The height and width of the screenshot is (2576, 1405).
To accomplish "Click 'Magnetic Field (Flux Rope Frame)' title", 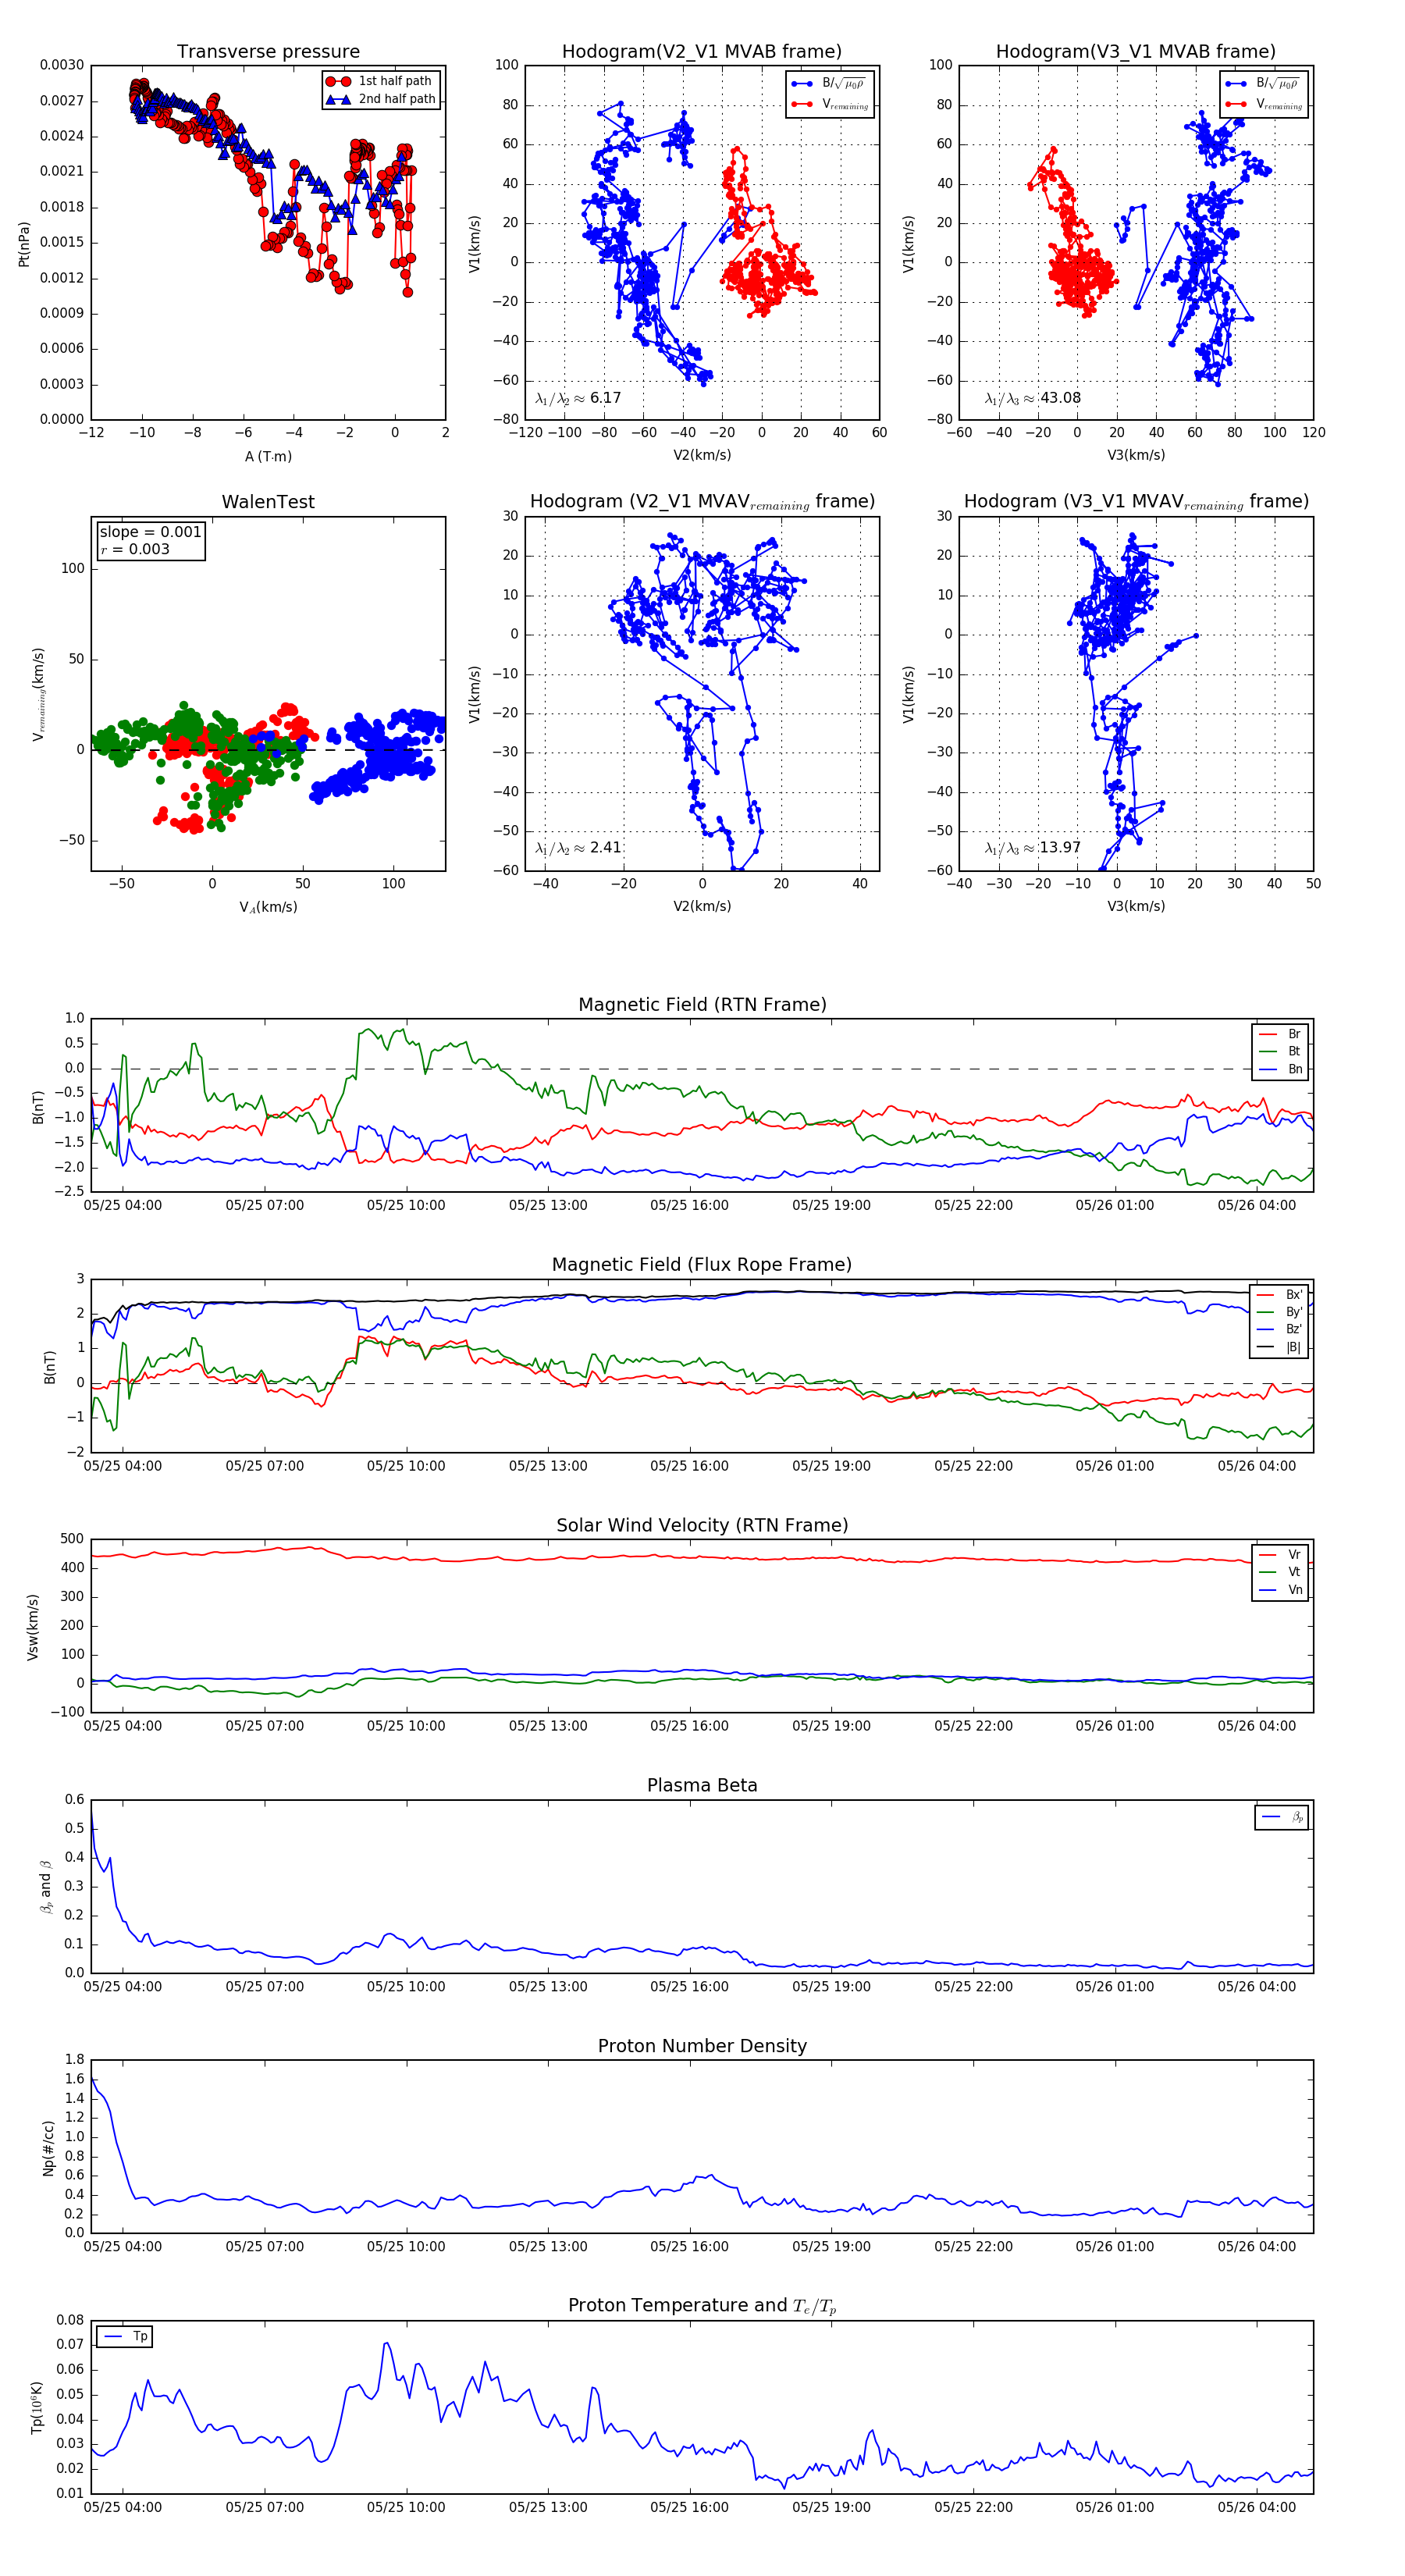I will (x=702, y=1265).
